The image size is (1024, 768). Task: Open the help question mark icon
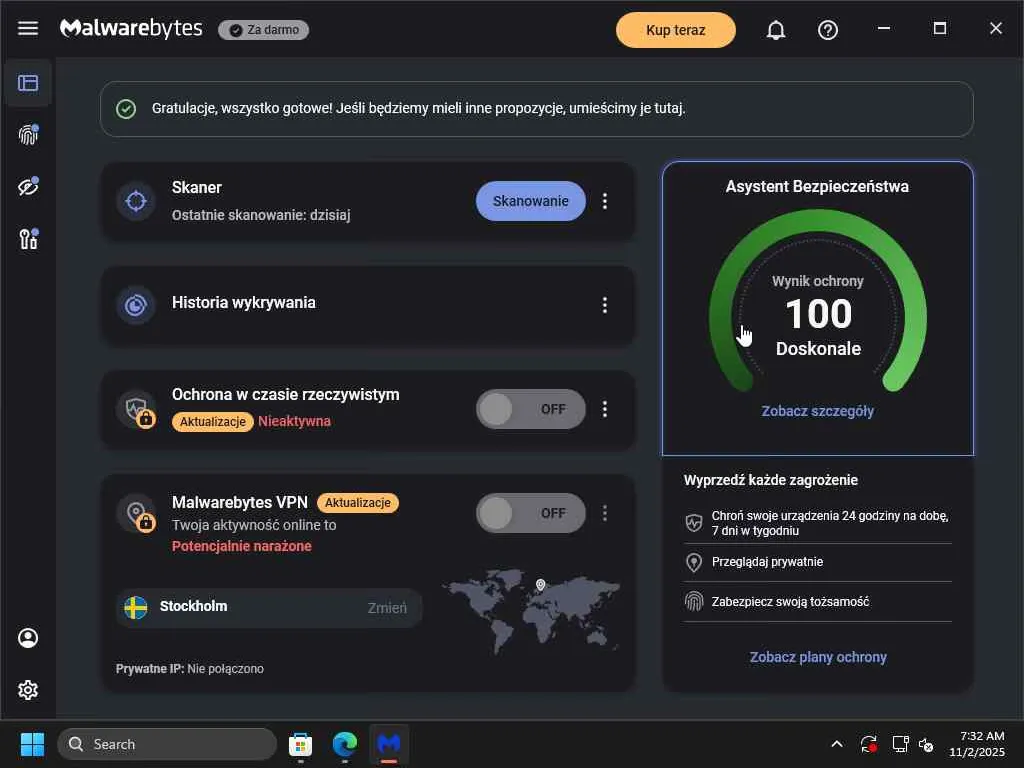tap(827, 30)
